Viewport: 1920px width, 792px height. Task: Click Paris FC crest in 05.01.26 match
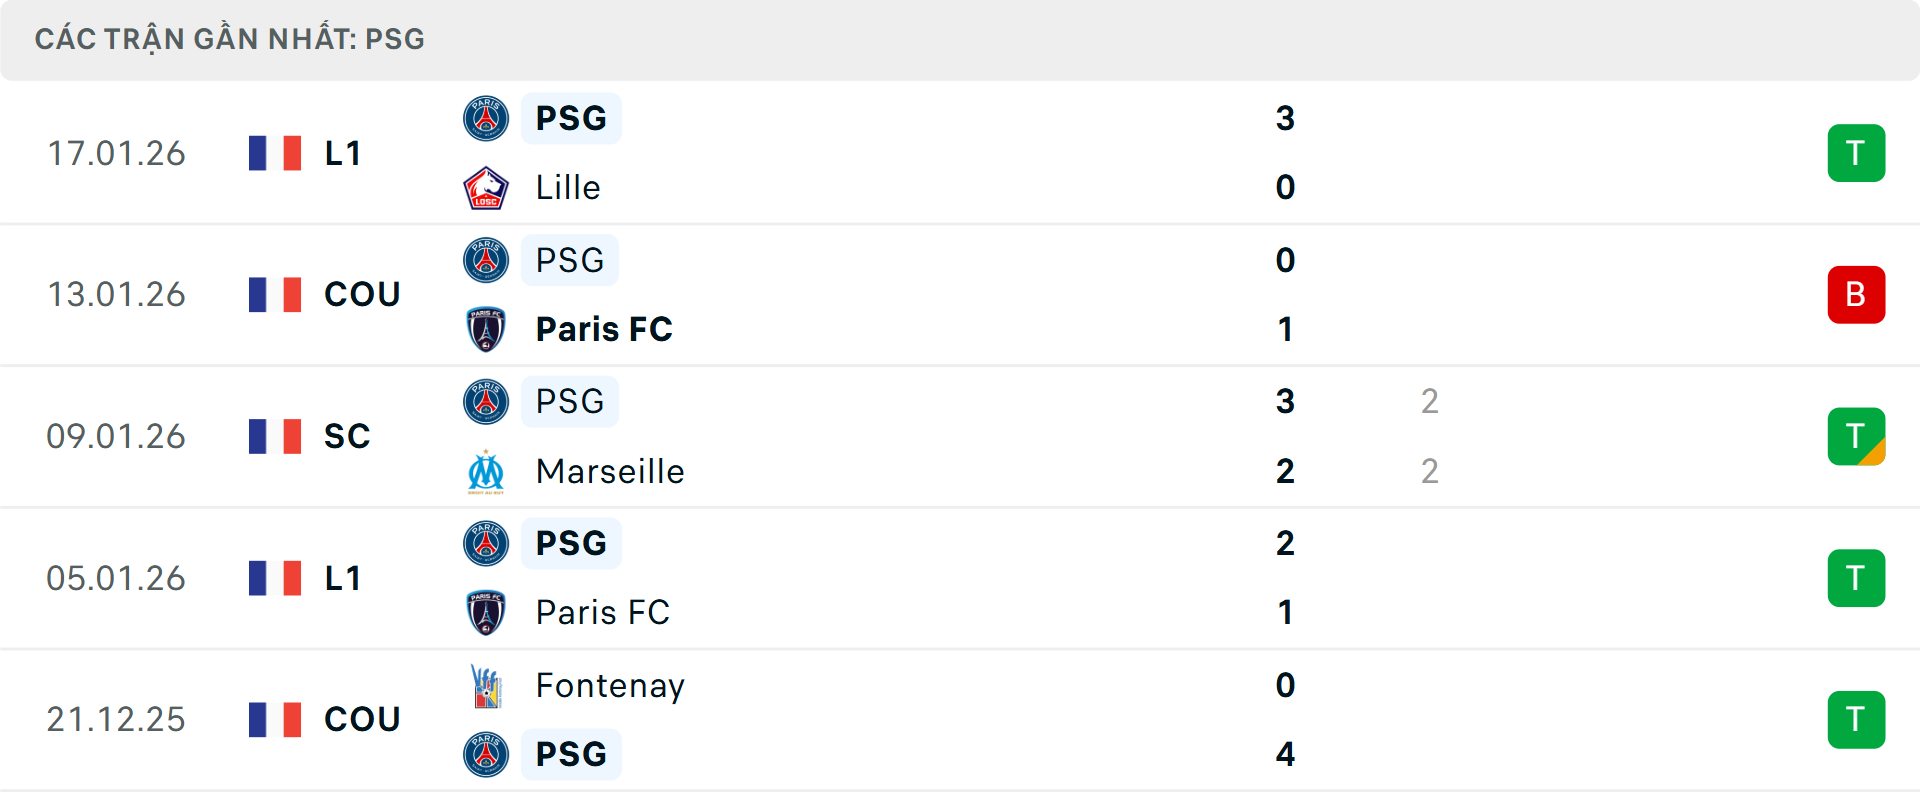click(x=486, y=612)
